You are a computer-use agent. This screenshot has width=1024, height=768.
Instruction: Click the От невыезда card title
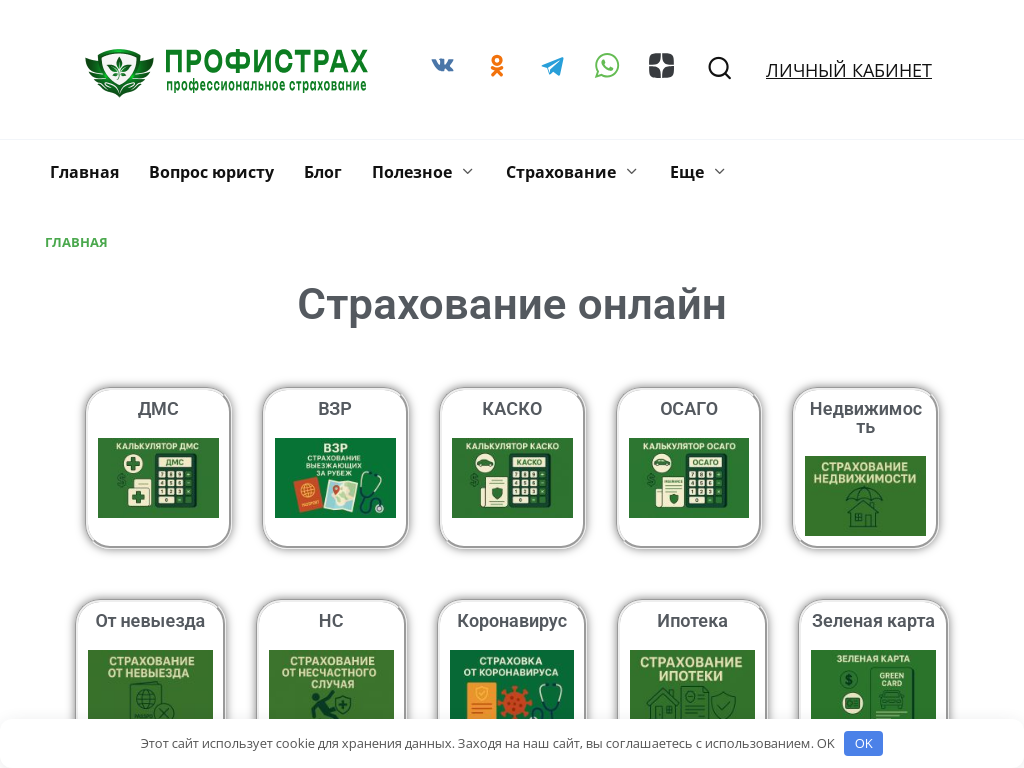pyautogui.click(x=150, y=620)
